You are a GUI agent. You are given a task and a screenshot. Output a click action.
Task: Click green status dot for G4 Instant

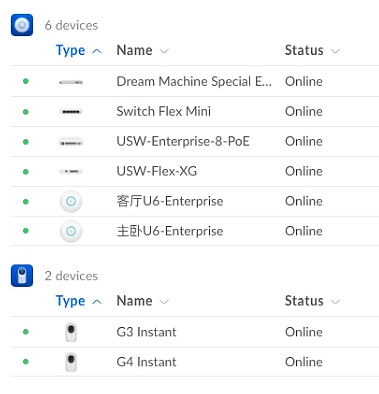26,362
